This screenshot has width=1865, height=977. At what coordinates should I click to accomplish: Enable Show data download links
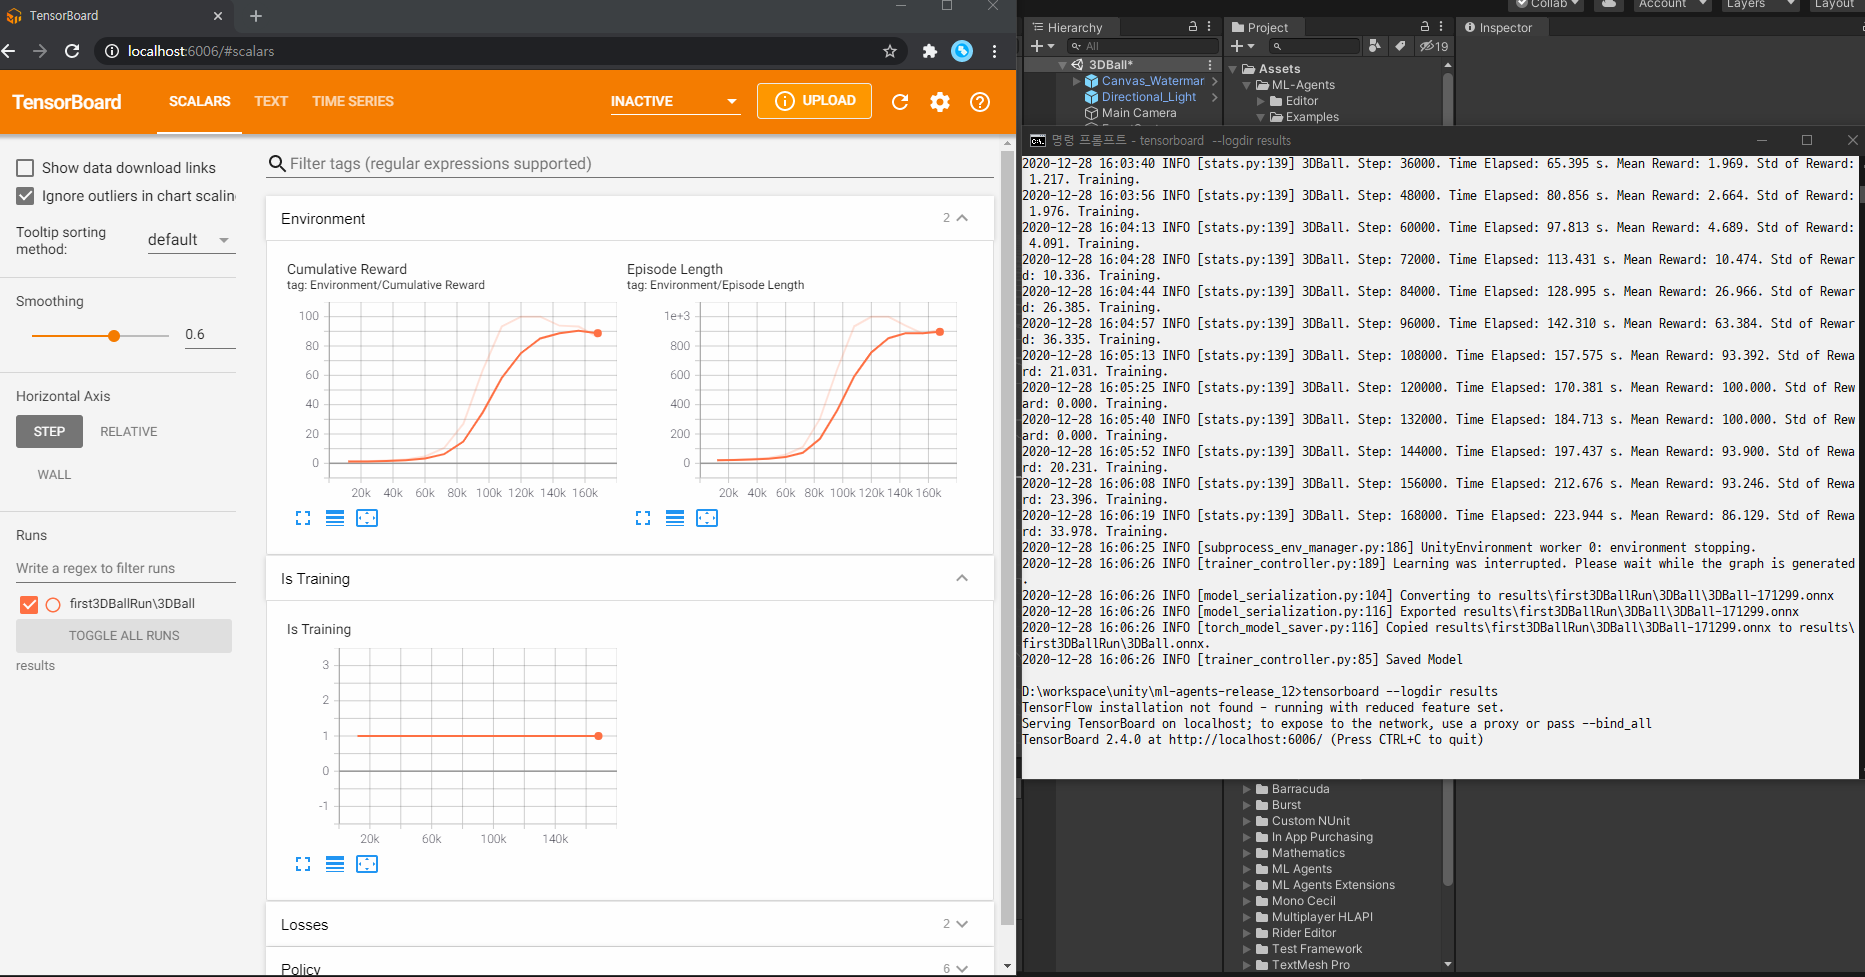pyautogui.click(x=25, y=168)
